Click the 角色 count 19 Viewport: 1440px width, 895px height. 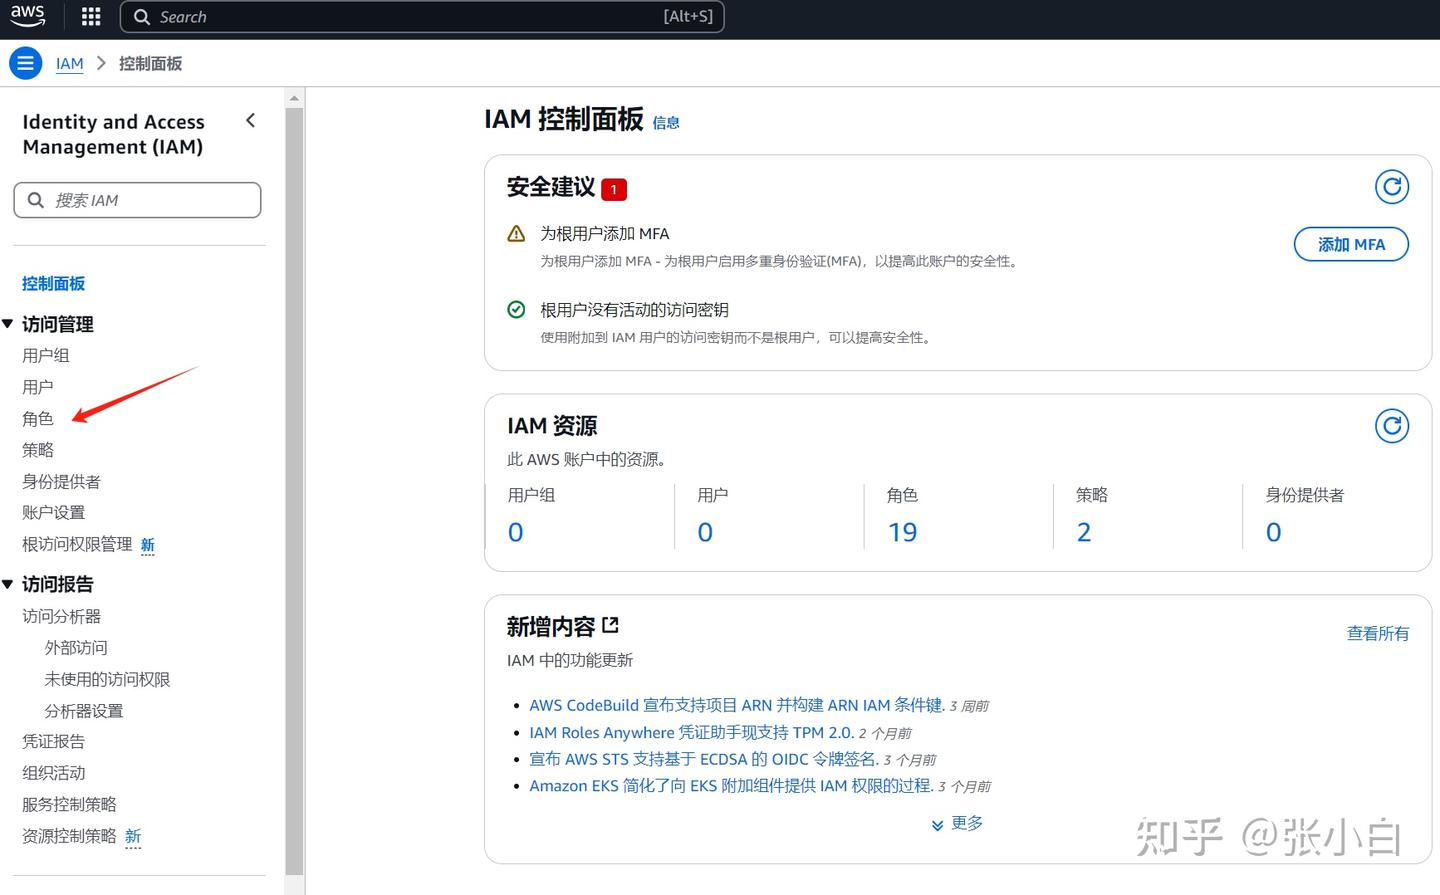(902, 532)
